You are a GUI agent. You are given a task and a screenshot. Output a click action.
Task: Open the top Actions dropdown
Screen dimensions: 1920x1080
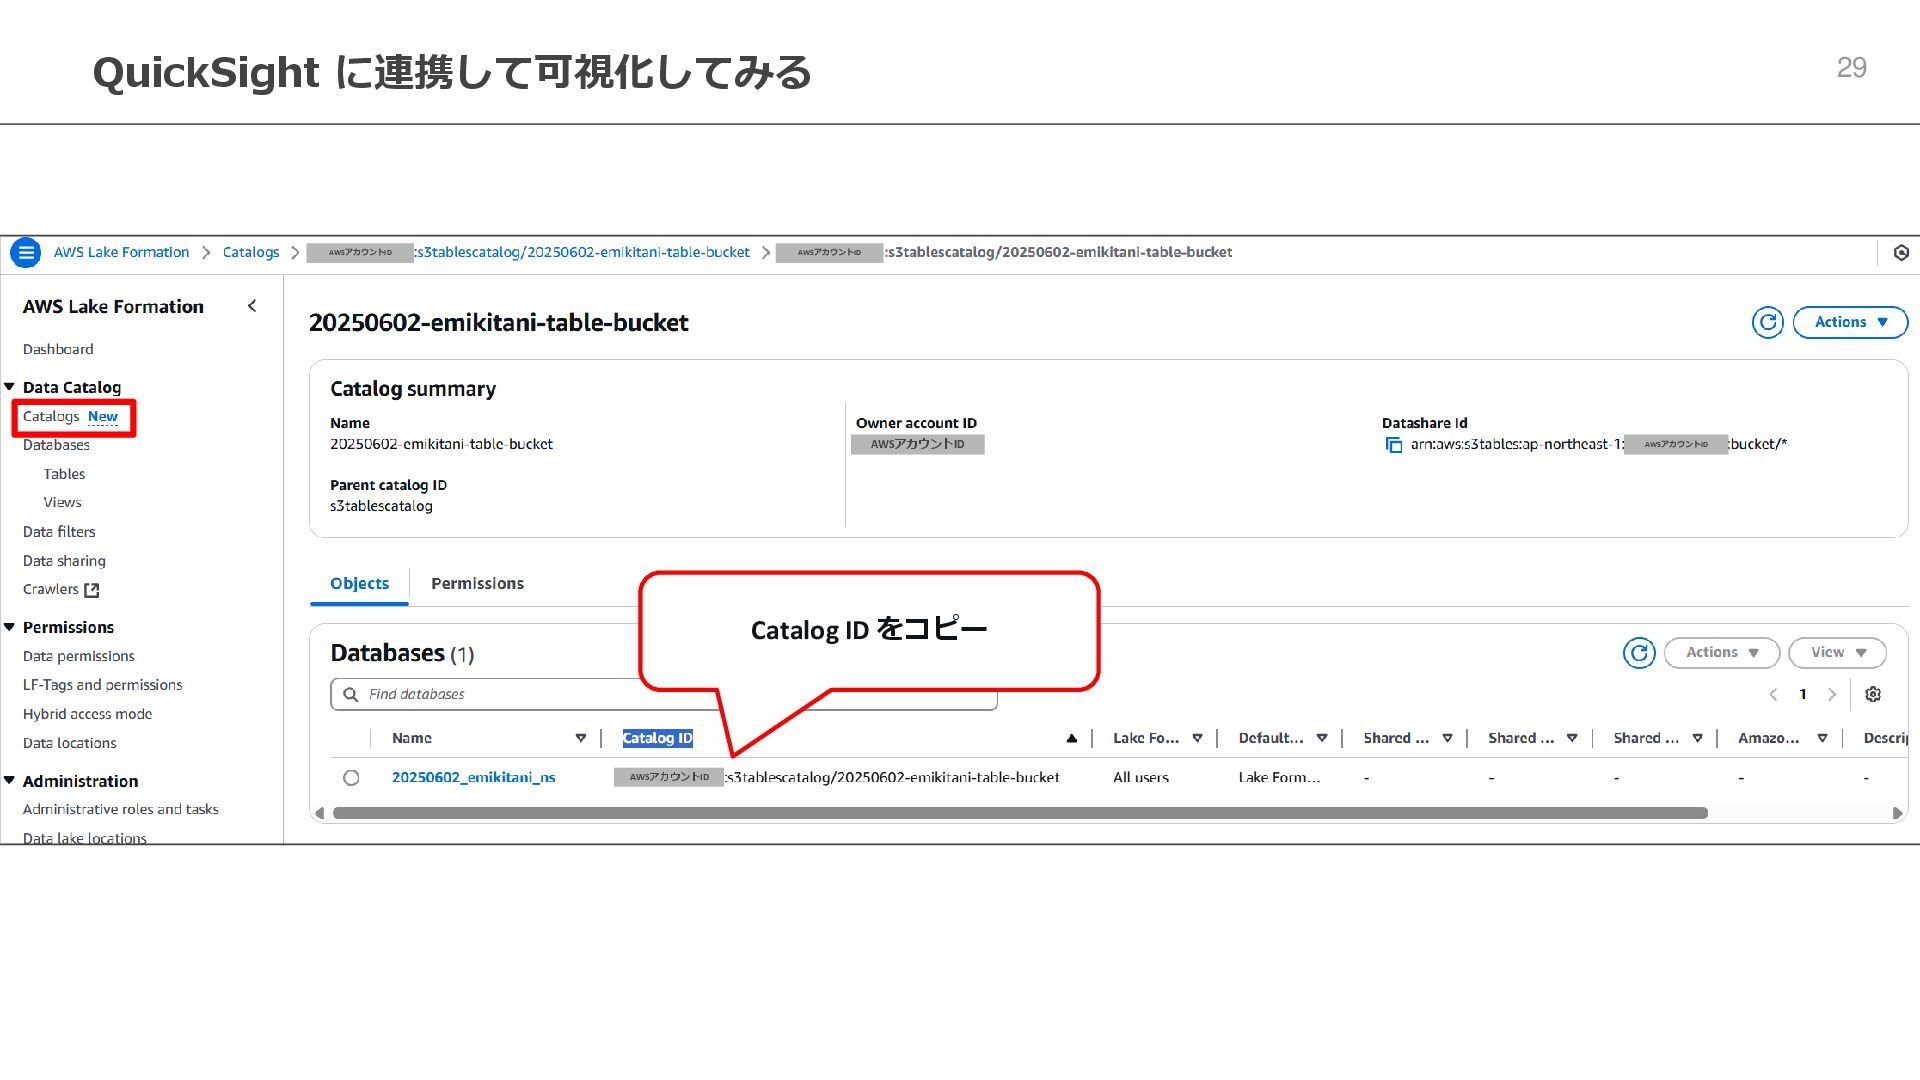pyautogui.click(x=1850, y=322)
